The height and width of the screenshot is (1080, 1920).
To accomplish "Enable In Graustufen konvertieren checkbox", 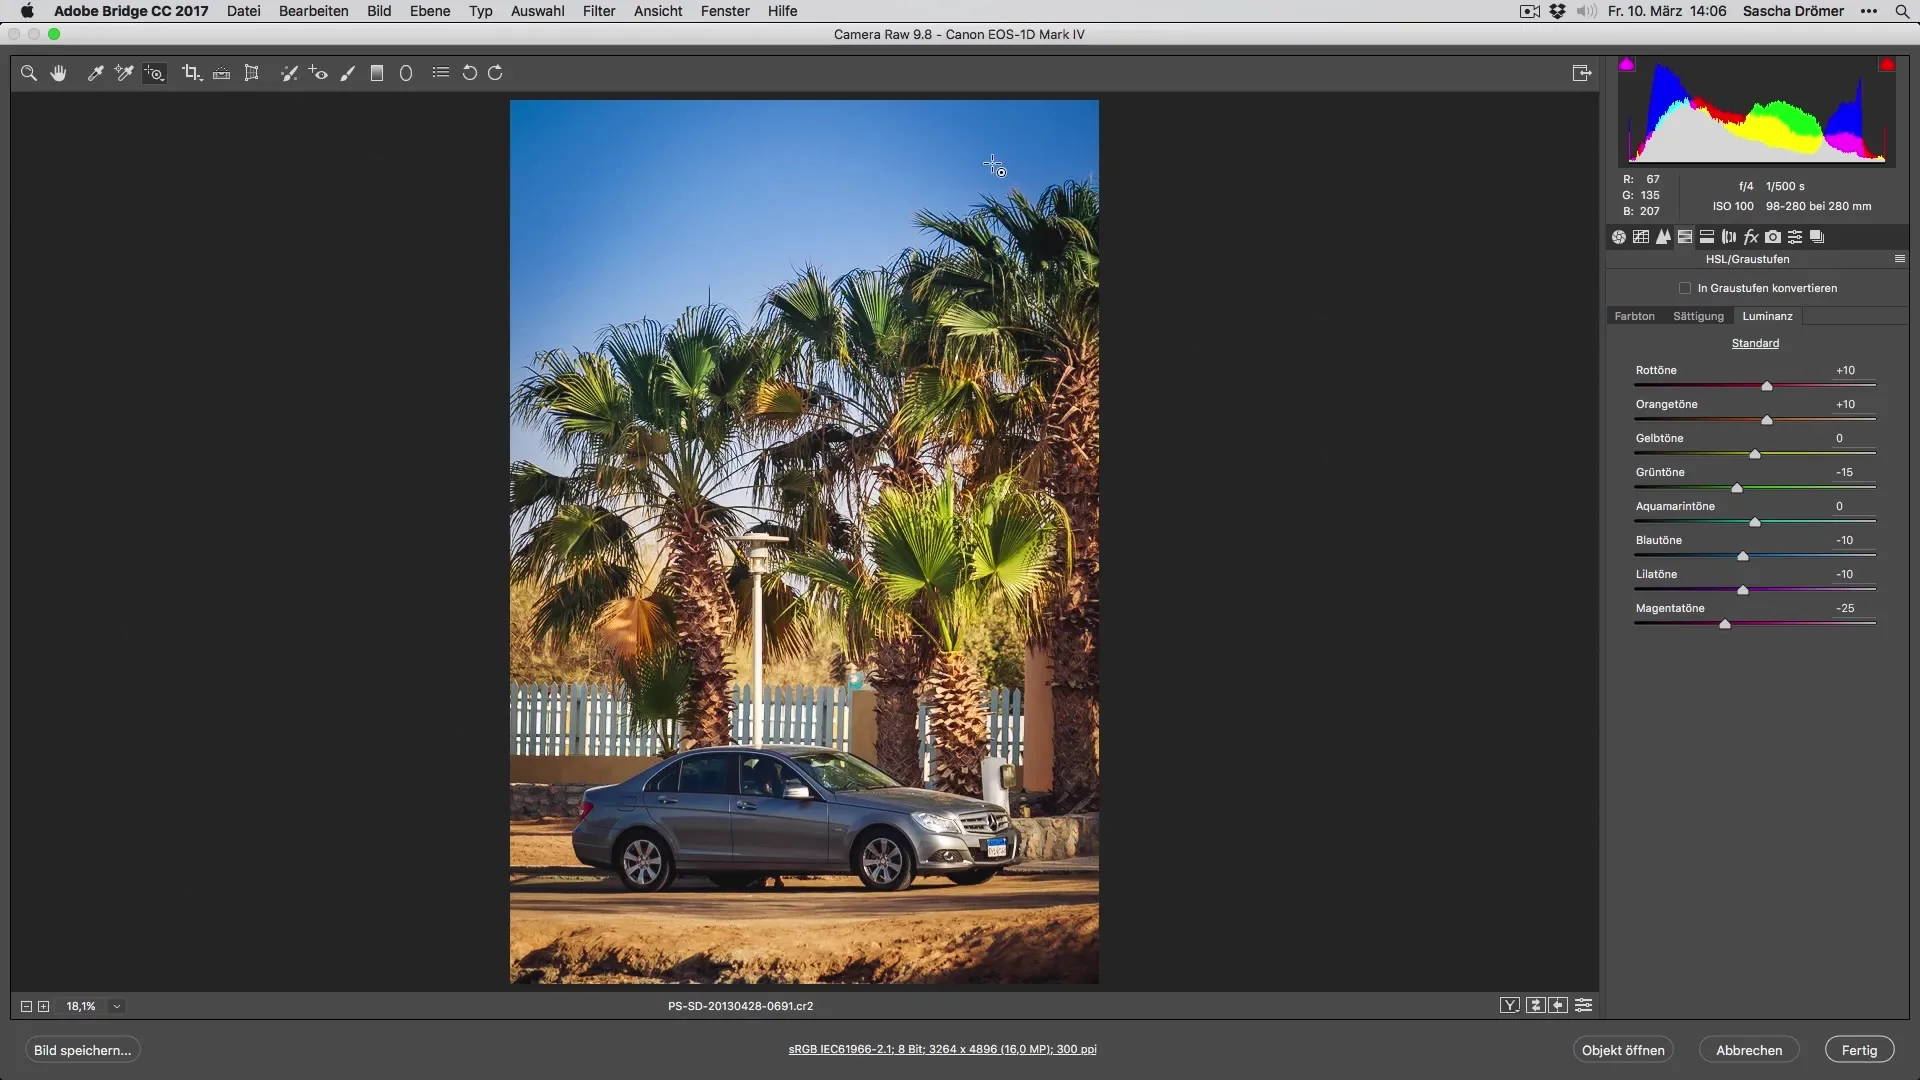I will click(1685, 288).
